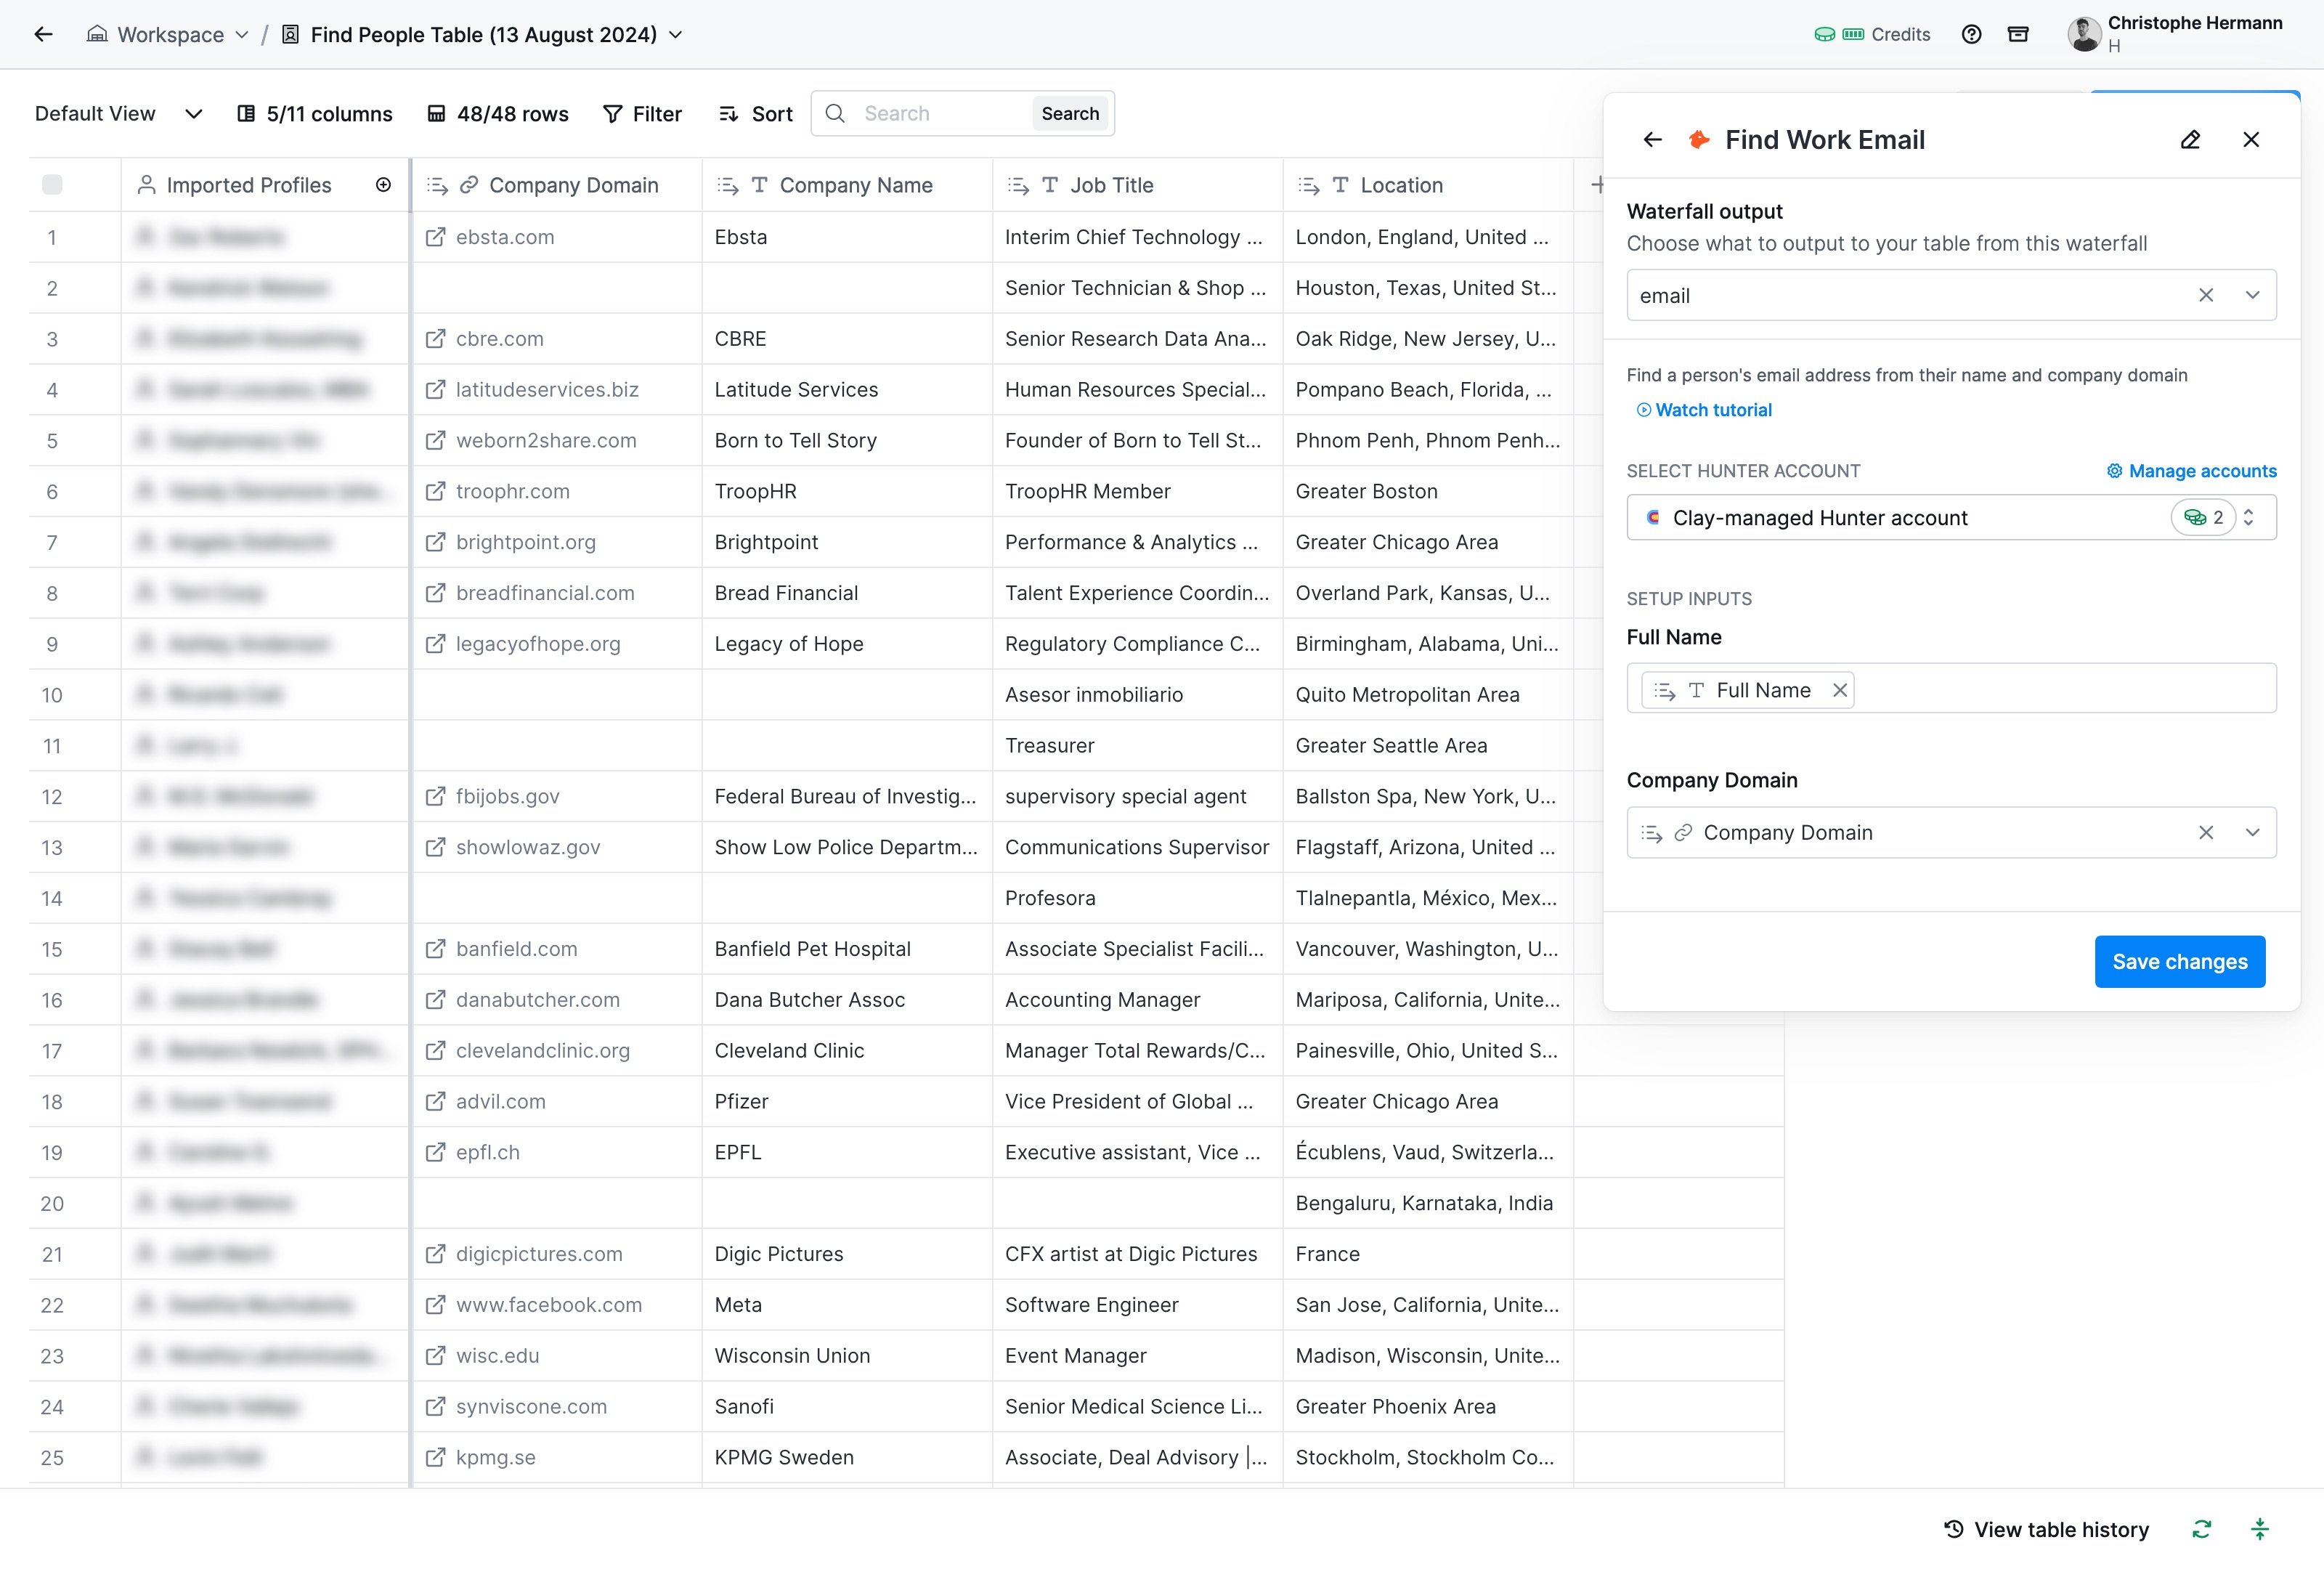Open the Company Domain input dropdown
The height and width of the screenshot is (1569, 2324).
[2252, 833]
